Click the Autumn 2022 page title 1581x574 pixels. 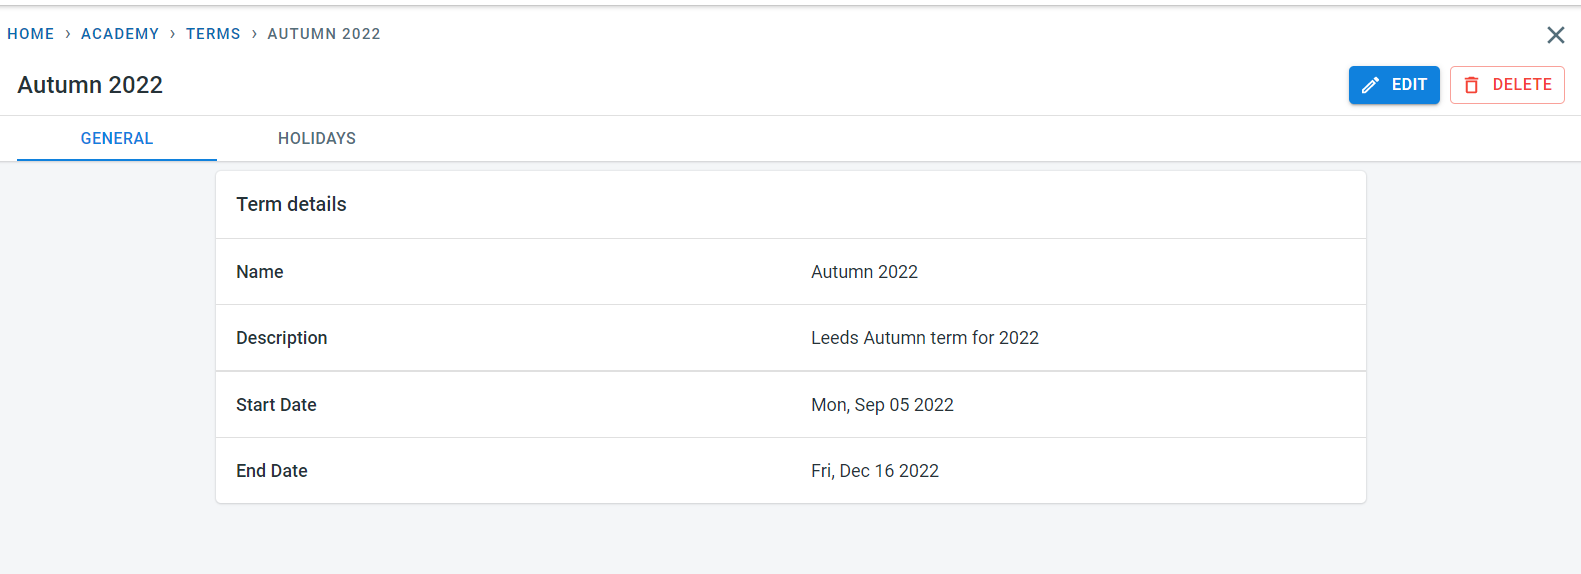(x=90, y=85)
